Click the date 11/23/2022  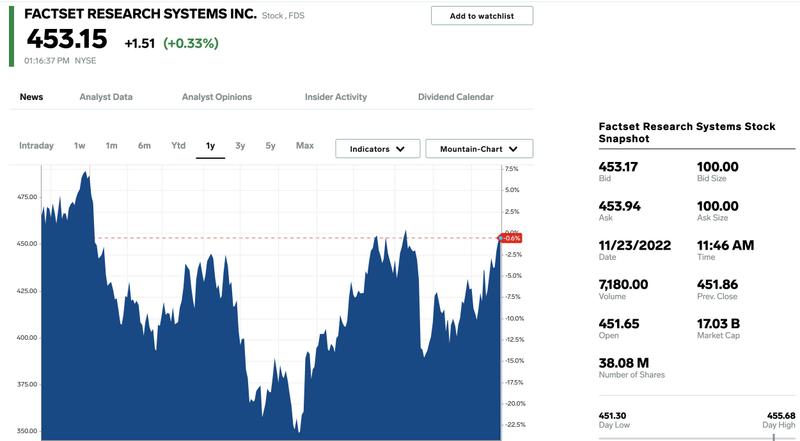click(x=635, y=246)
